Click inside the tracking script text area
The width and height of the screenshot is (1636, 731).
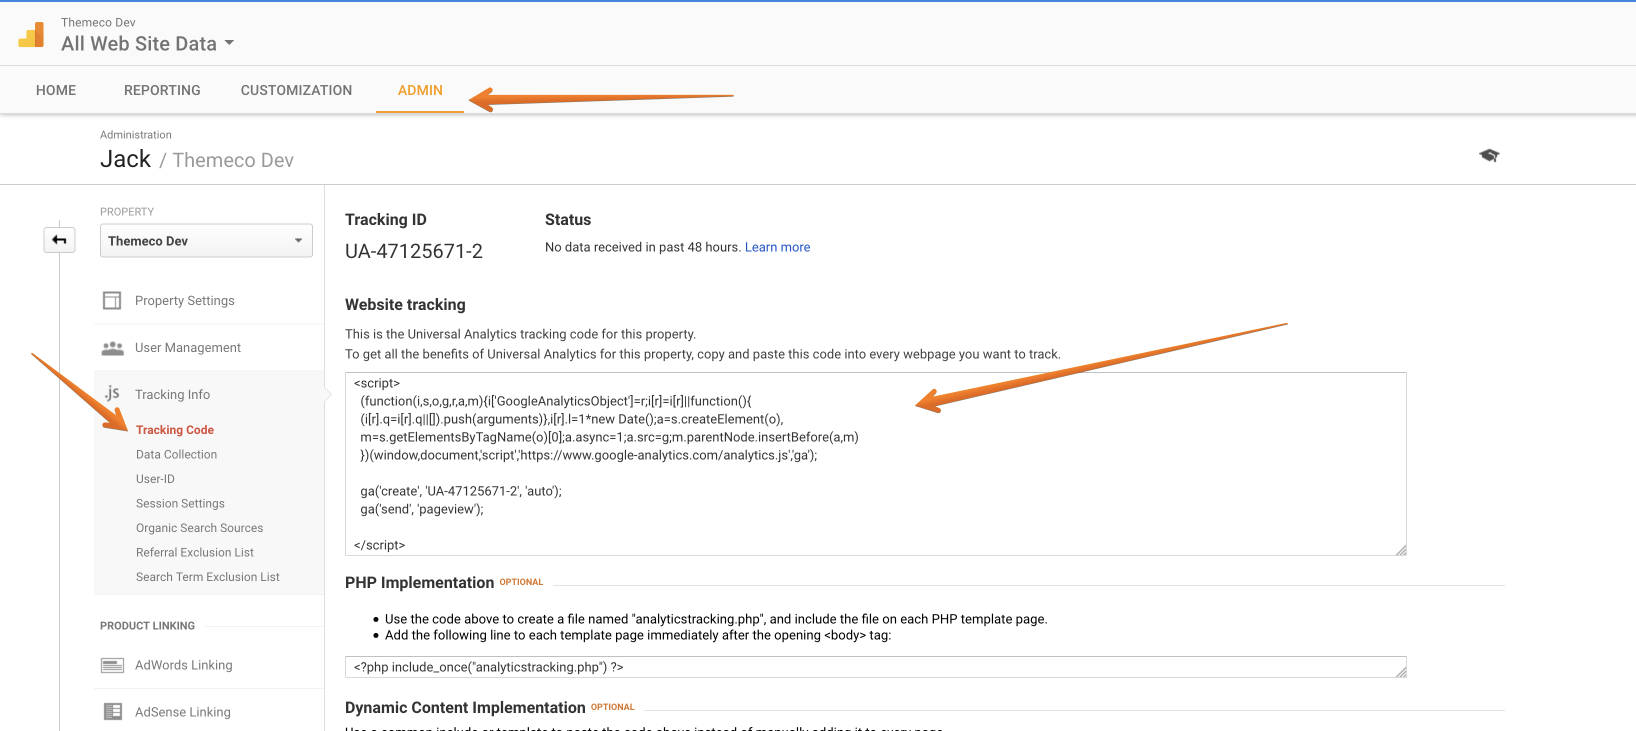pyautogui.click(x=876, y=464)
